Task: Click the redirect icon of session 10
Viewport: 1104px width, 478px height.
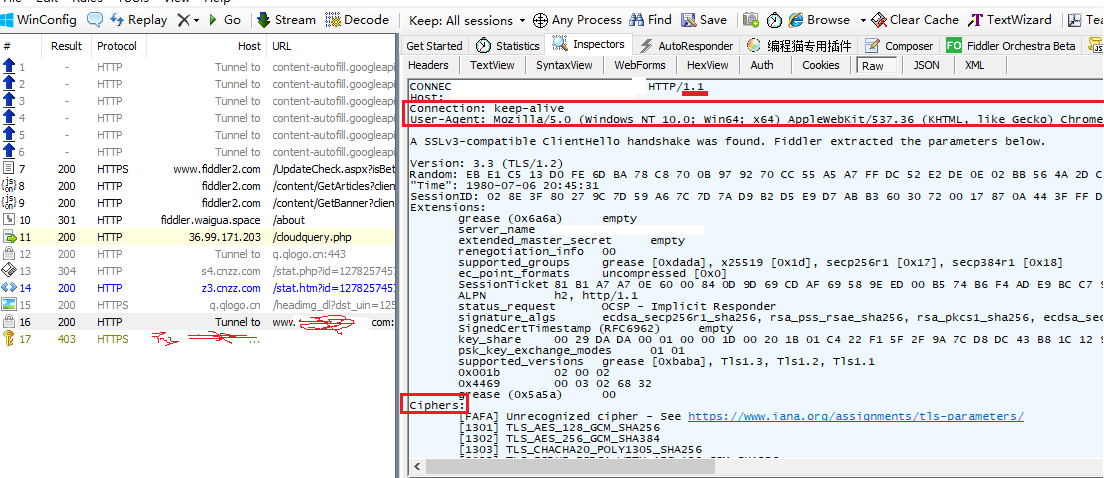Action: click(x=9, y=220)
